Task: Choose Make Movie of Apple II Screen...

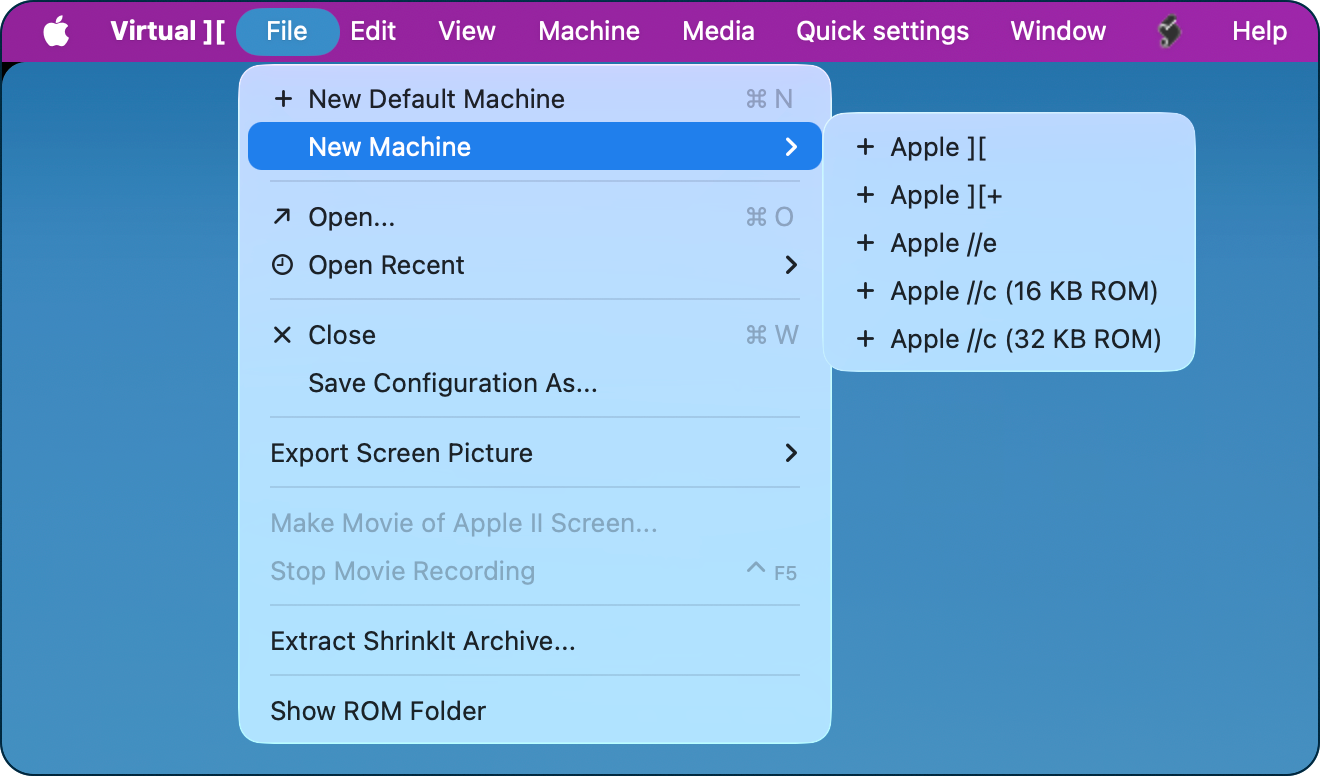Action: click(x=535, y=523)
